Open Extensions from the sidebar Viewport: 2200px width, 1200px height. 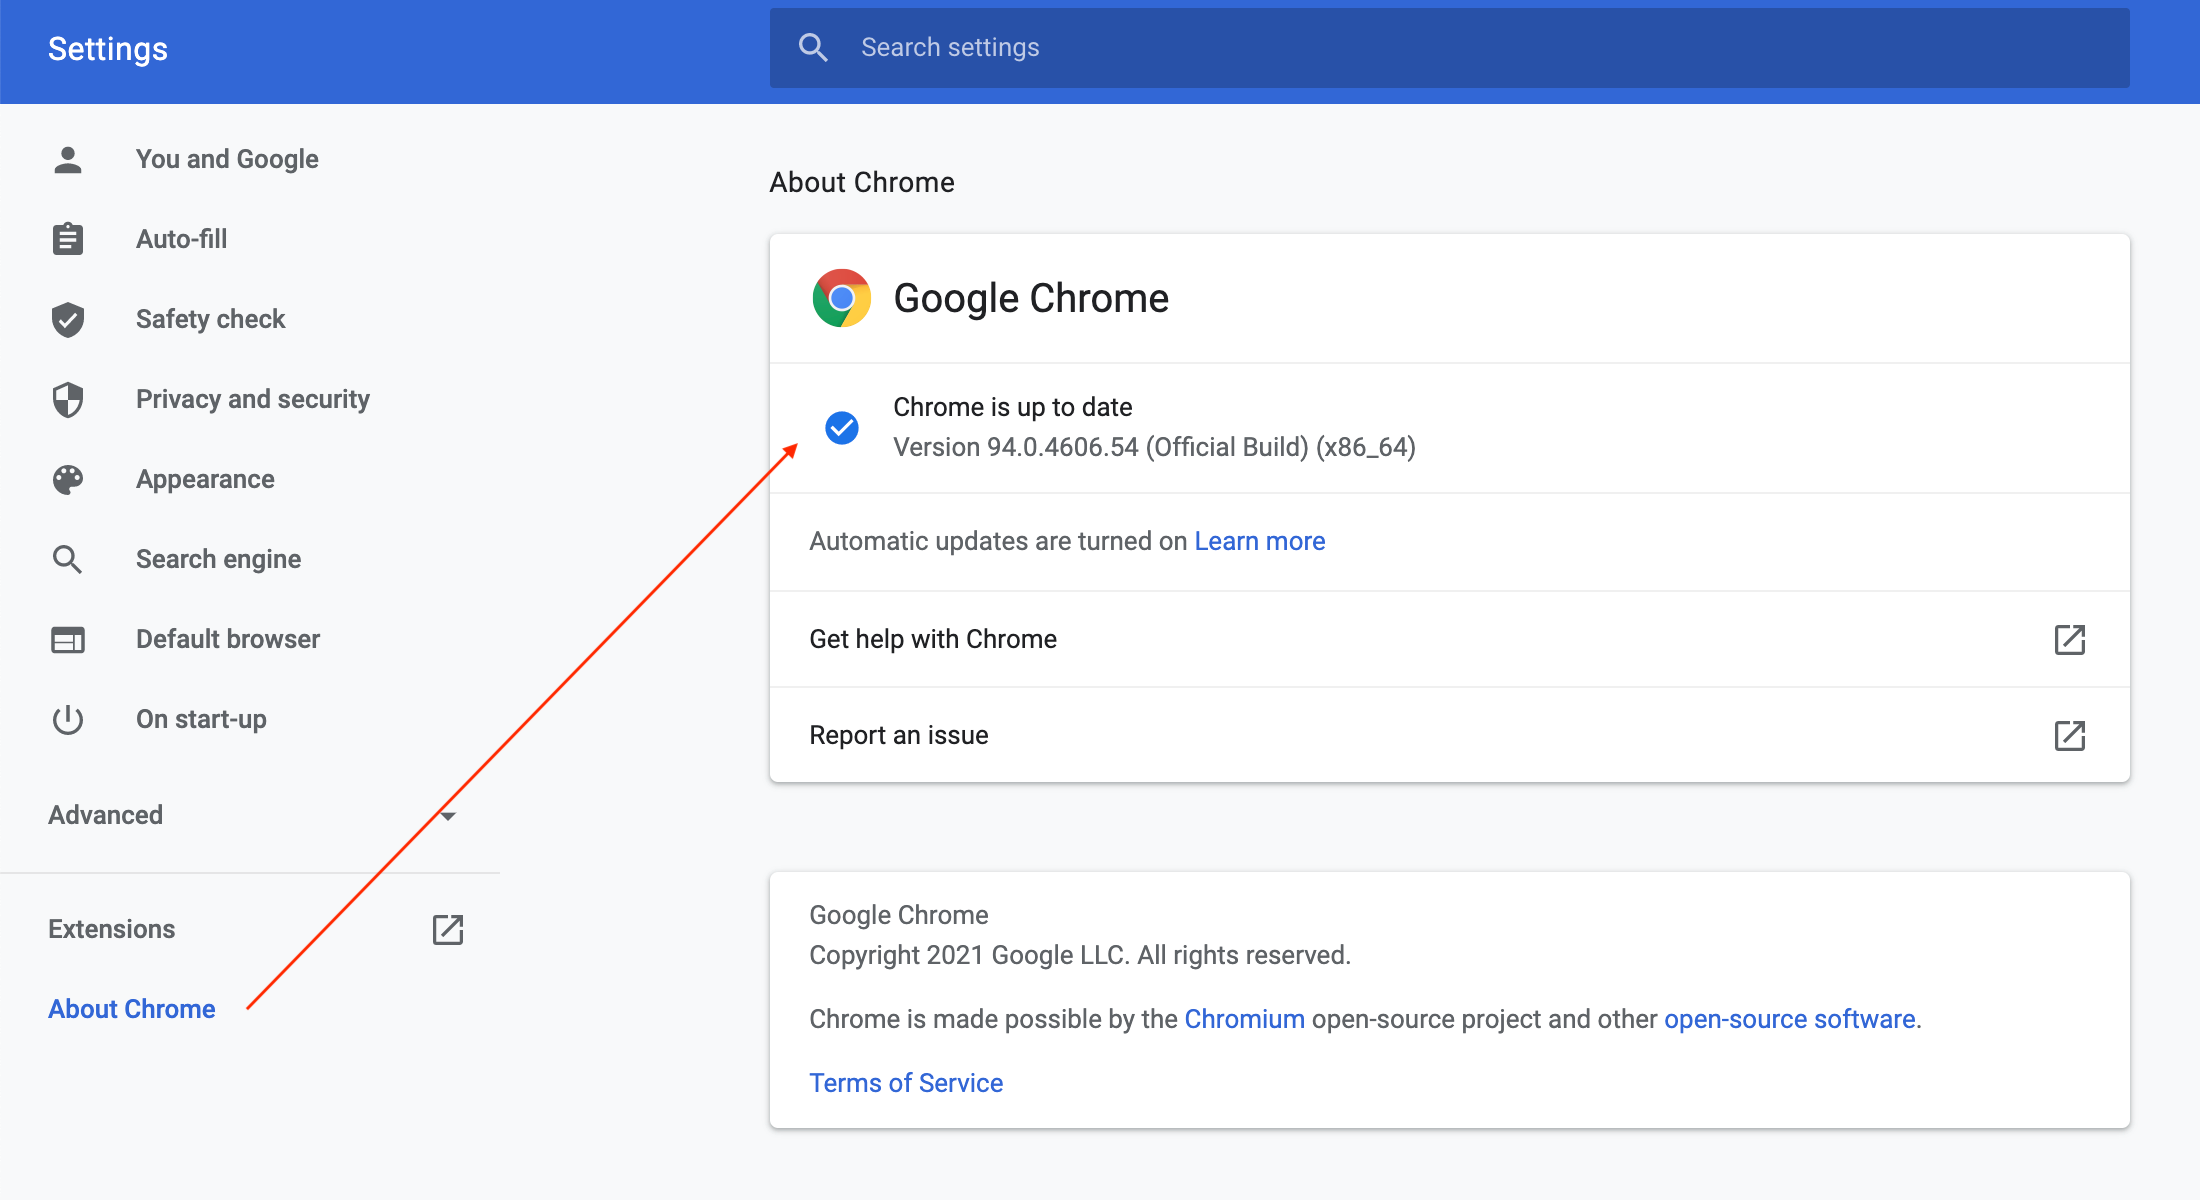point(112,929)
